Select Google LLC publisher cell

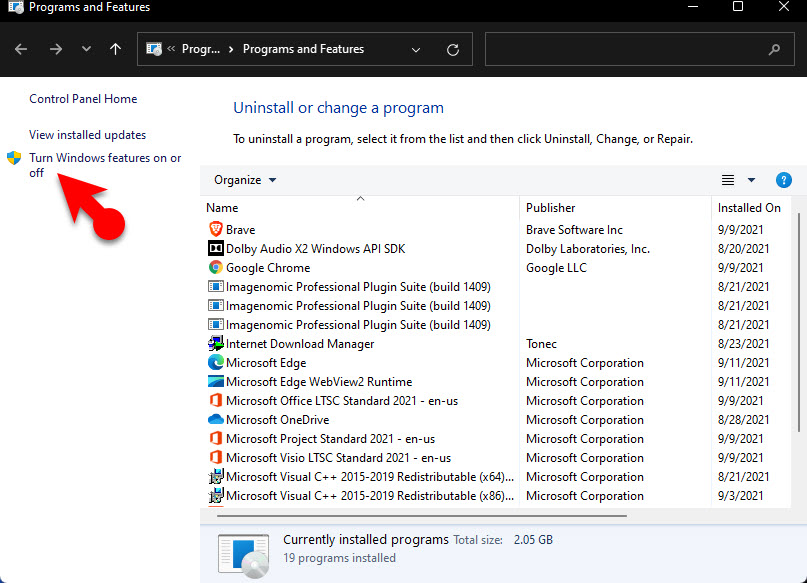tap(556, 268)
